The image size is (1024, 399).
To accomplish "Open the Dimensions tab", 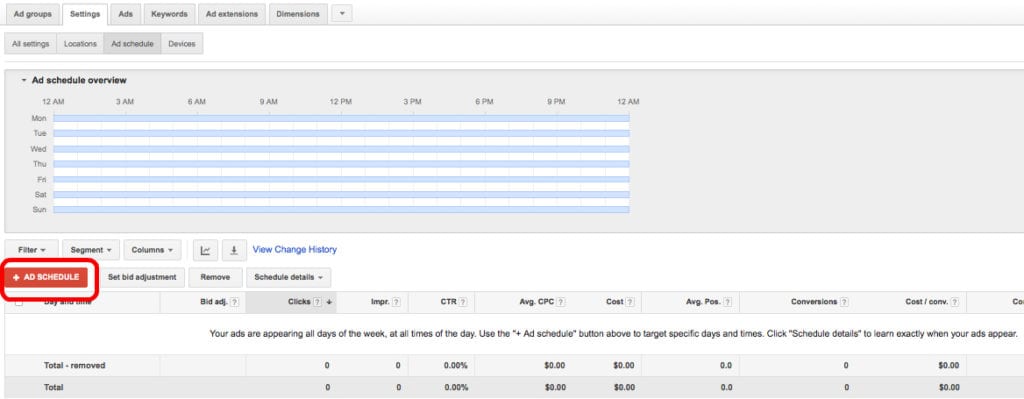I will (x=298, y=14).
